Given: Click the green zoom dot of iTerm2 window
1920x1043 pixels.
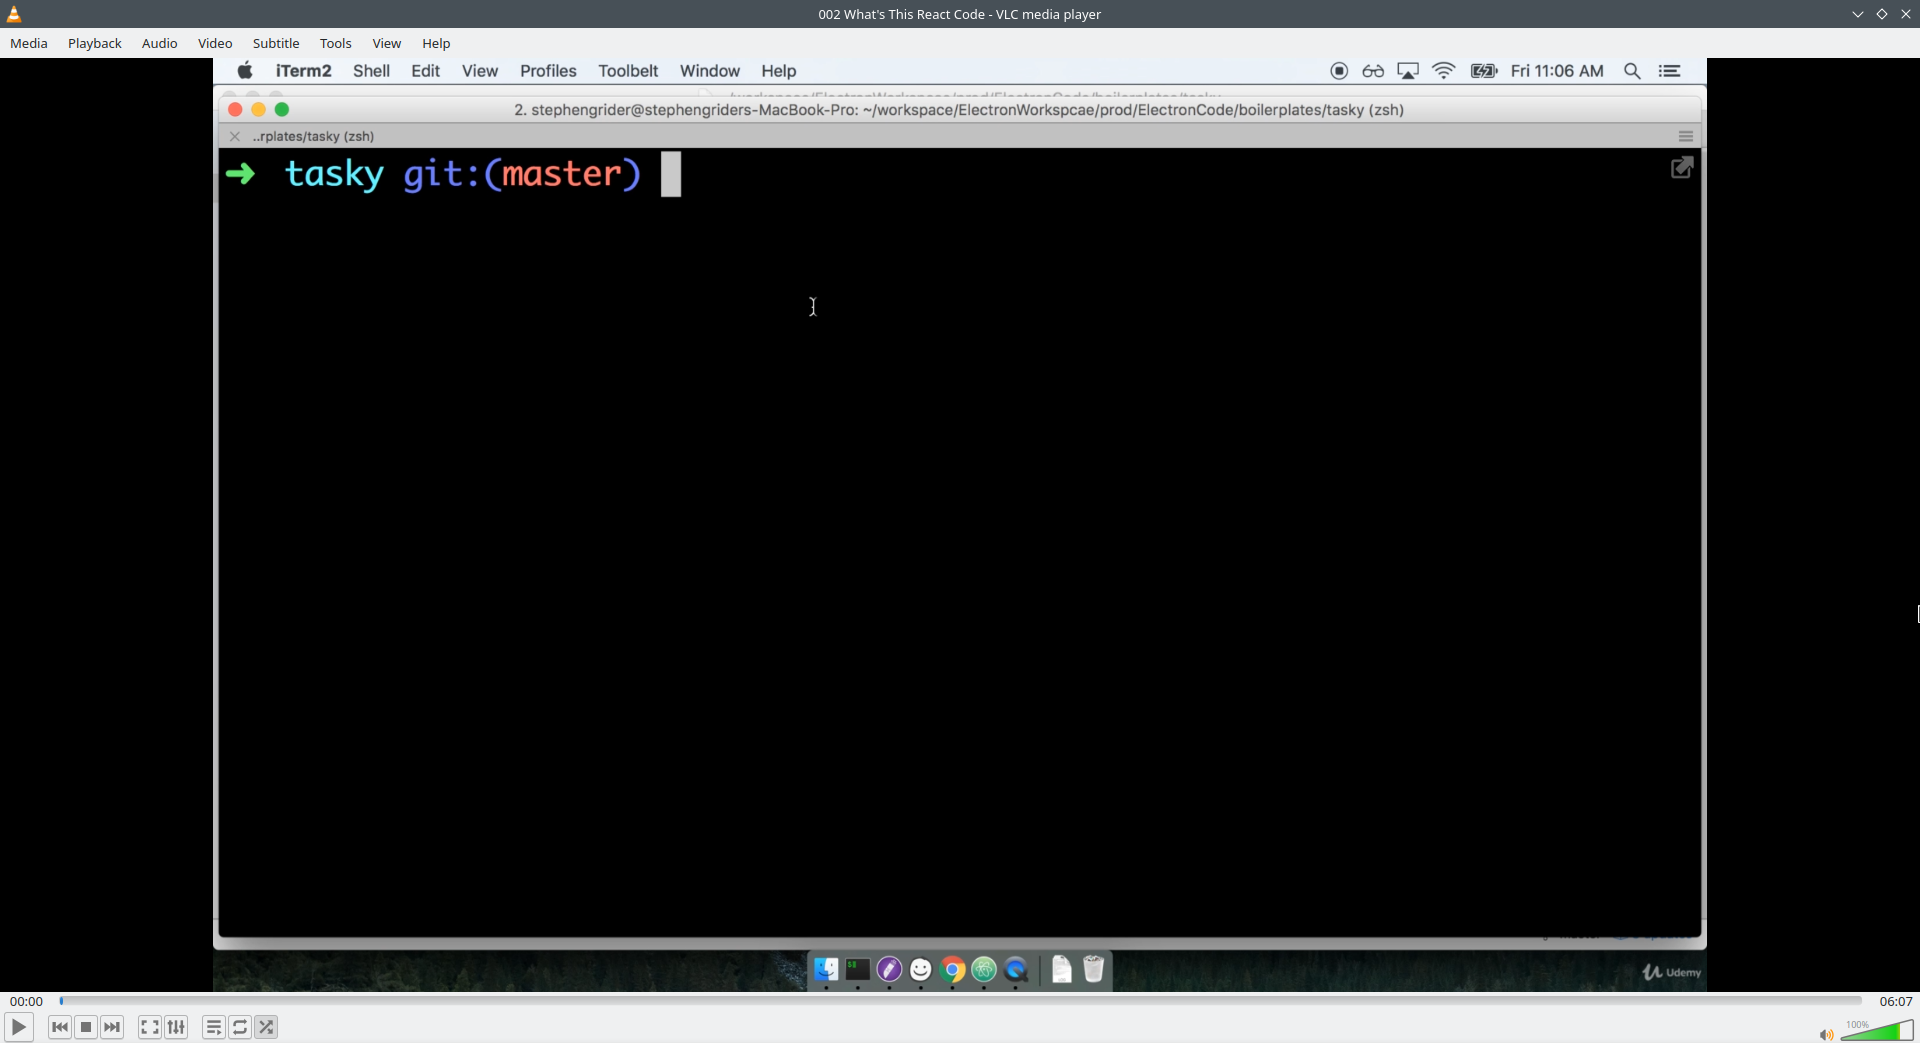Looking at the screenshot, I should coord(282,110).
